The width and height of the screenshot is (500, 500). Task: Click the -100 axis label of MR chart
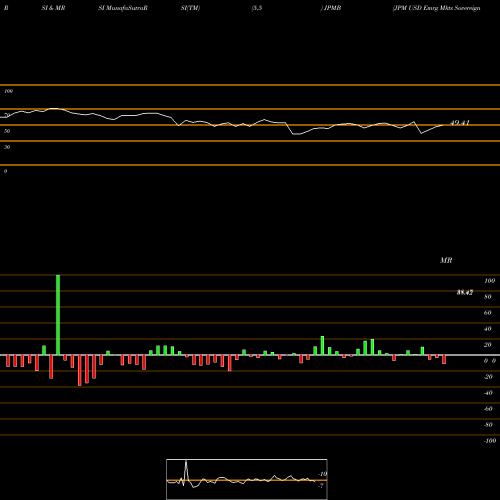click(490, 441)
